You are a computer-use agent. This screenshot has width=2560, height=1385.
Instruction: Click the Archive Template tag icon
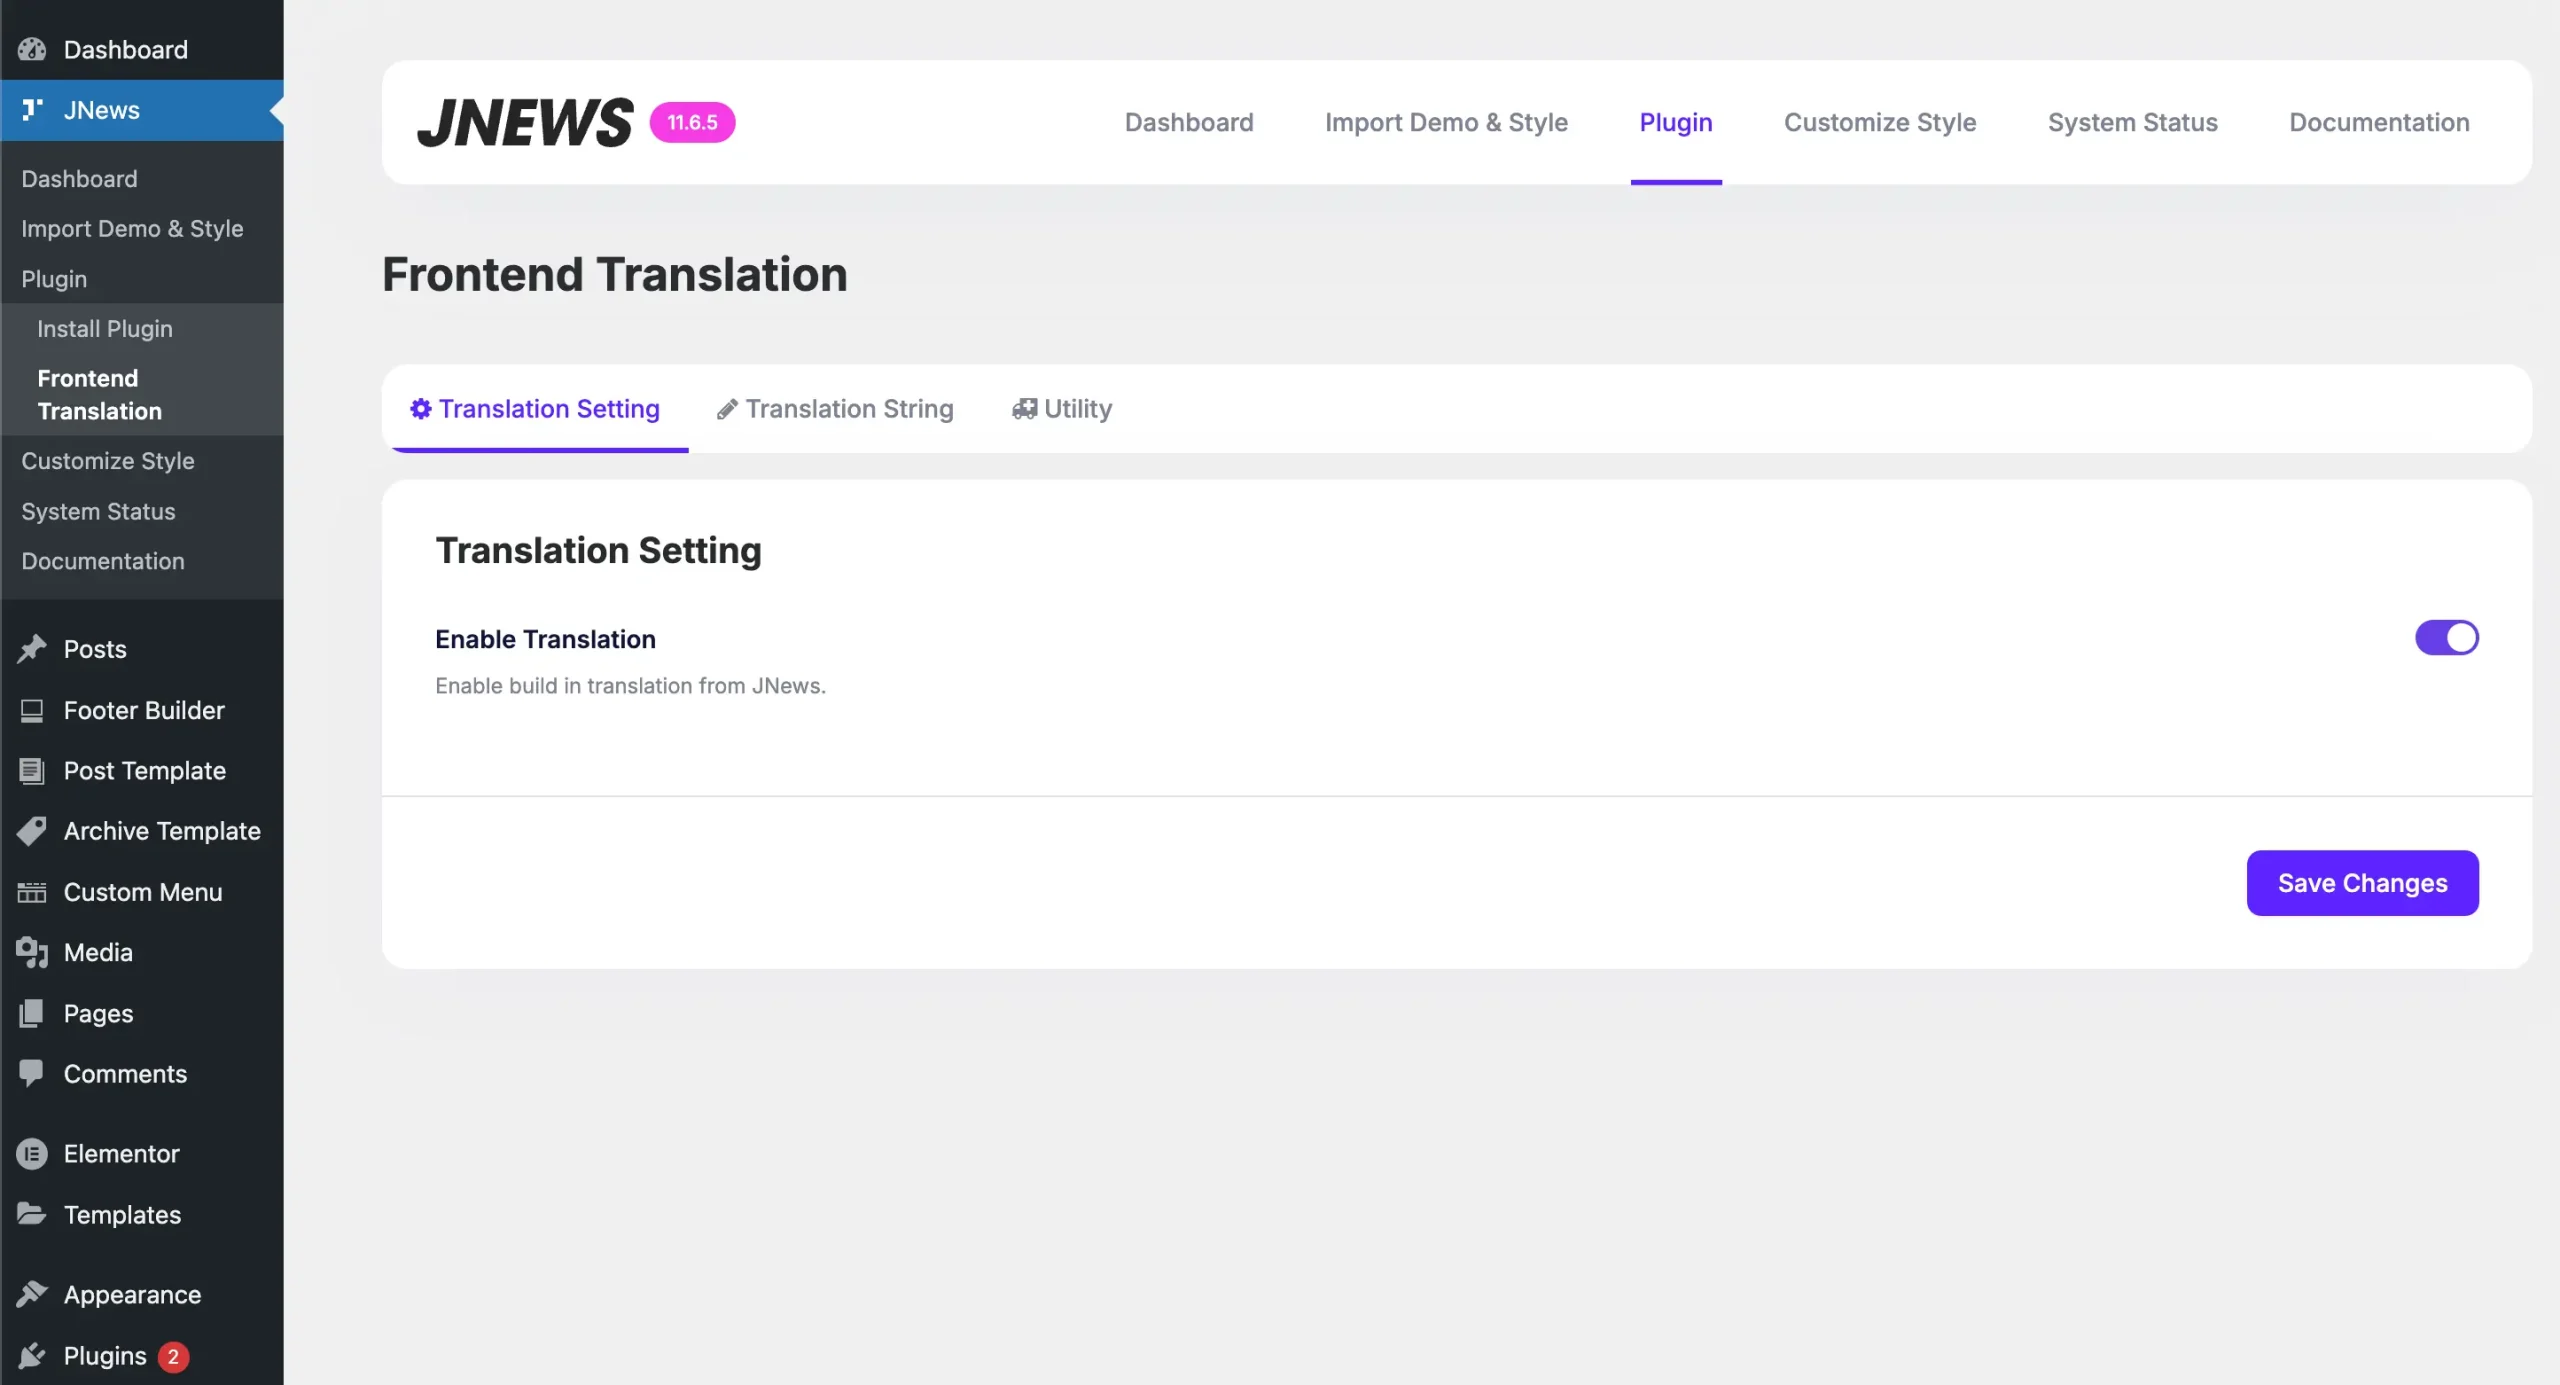[32, 831]
